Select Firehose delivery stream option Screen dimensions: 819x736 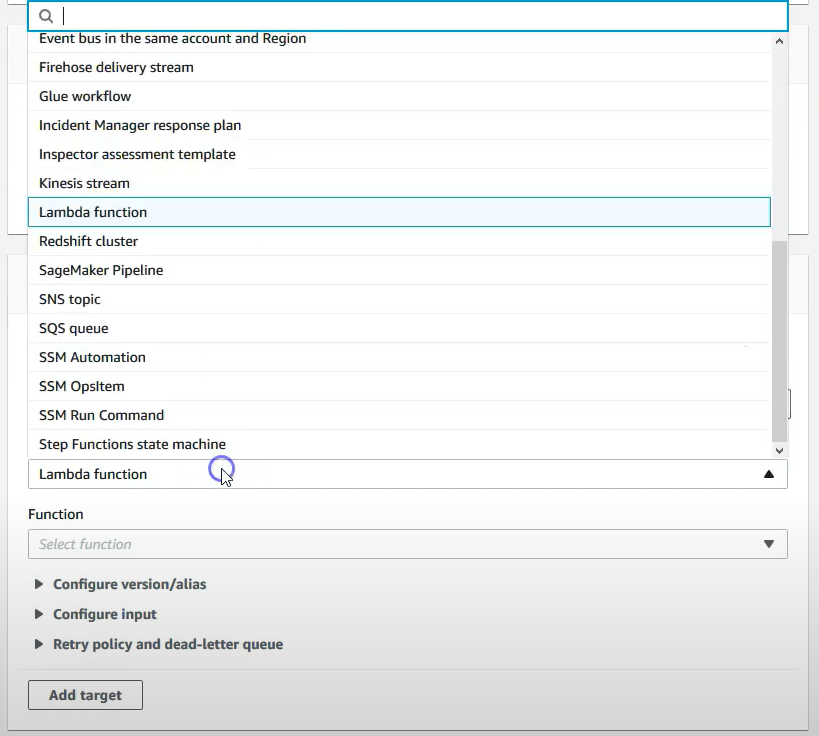(399, 67)
